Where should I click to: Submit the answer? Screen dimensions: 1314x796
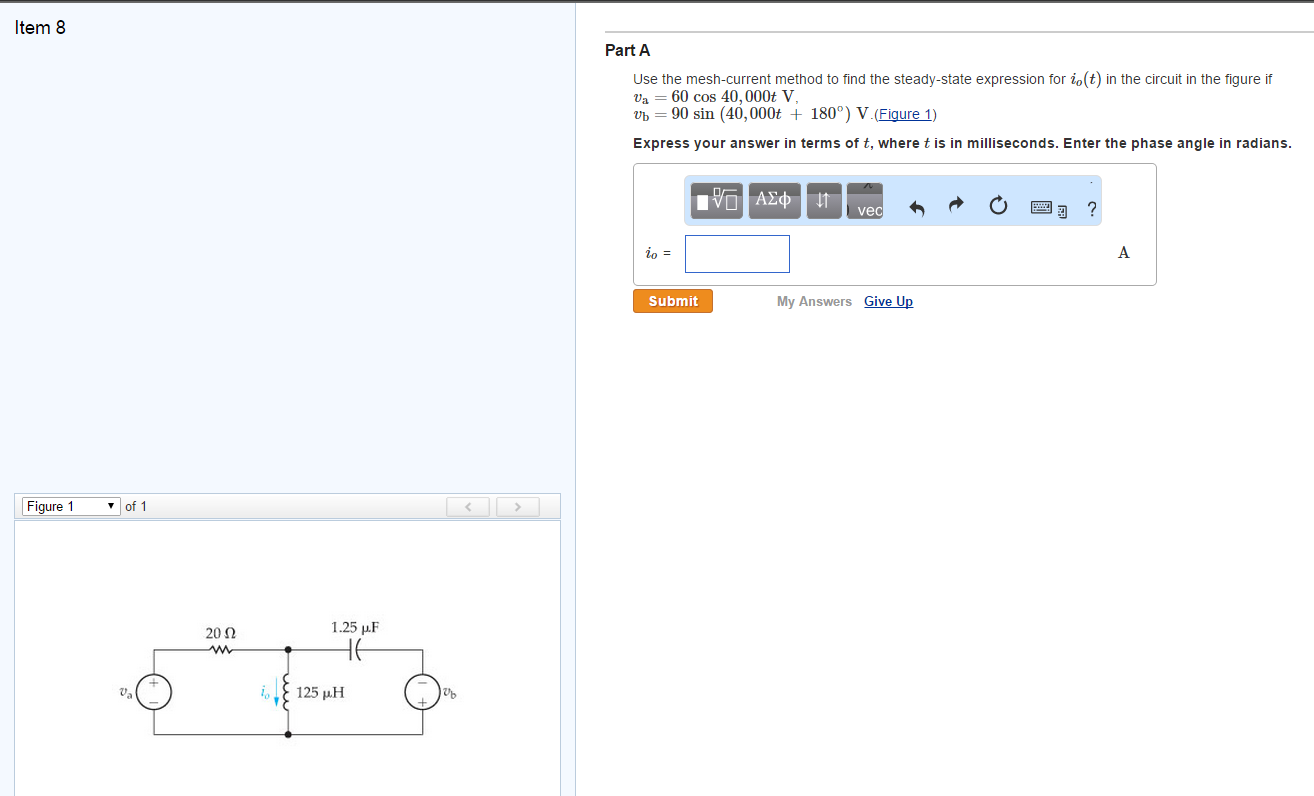(x=673, y=301)
